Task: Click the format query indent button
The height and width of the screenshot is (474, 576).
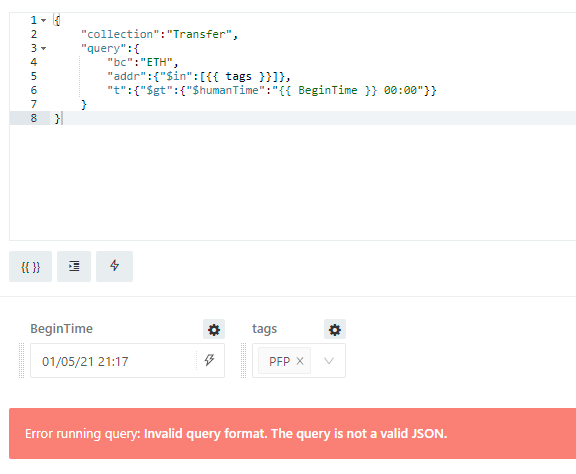Action: coord(74,266)
